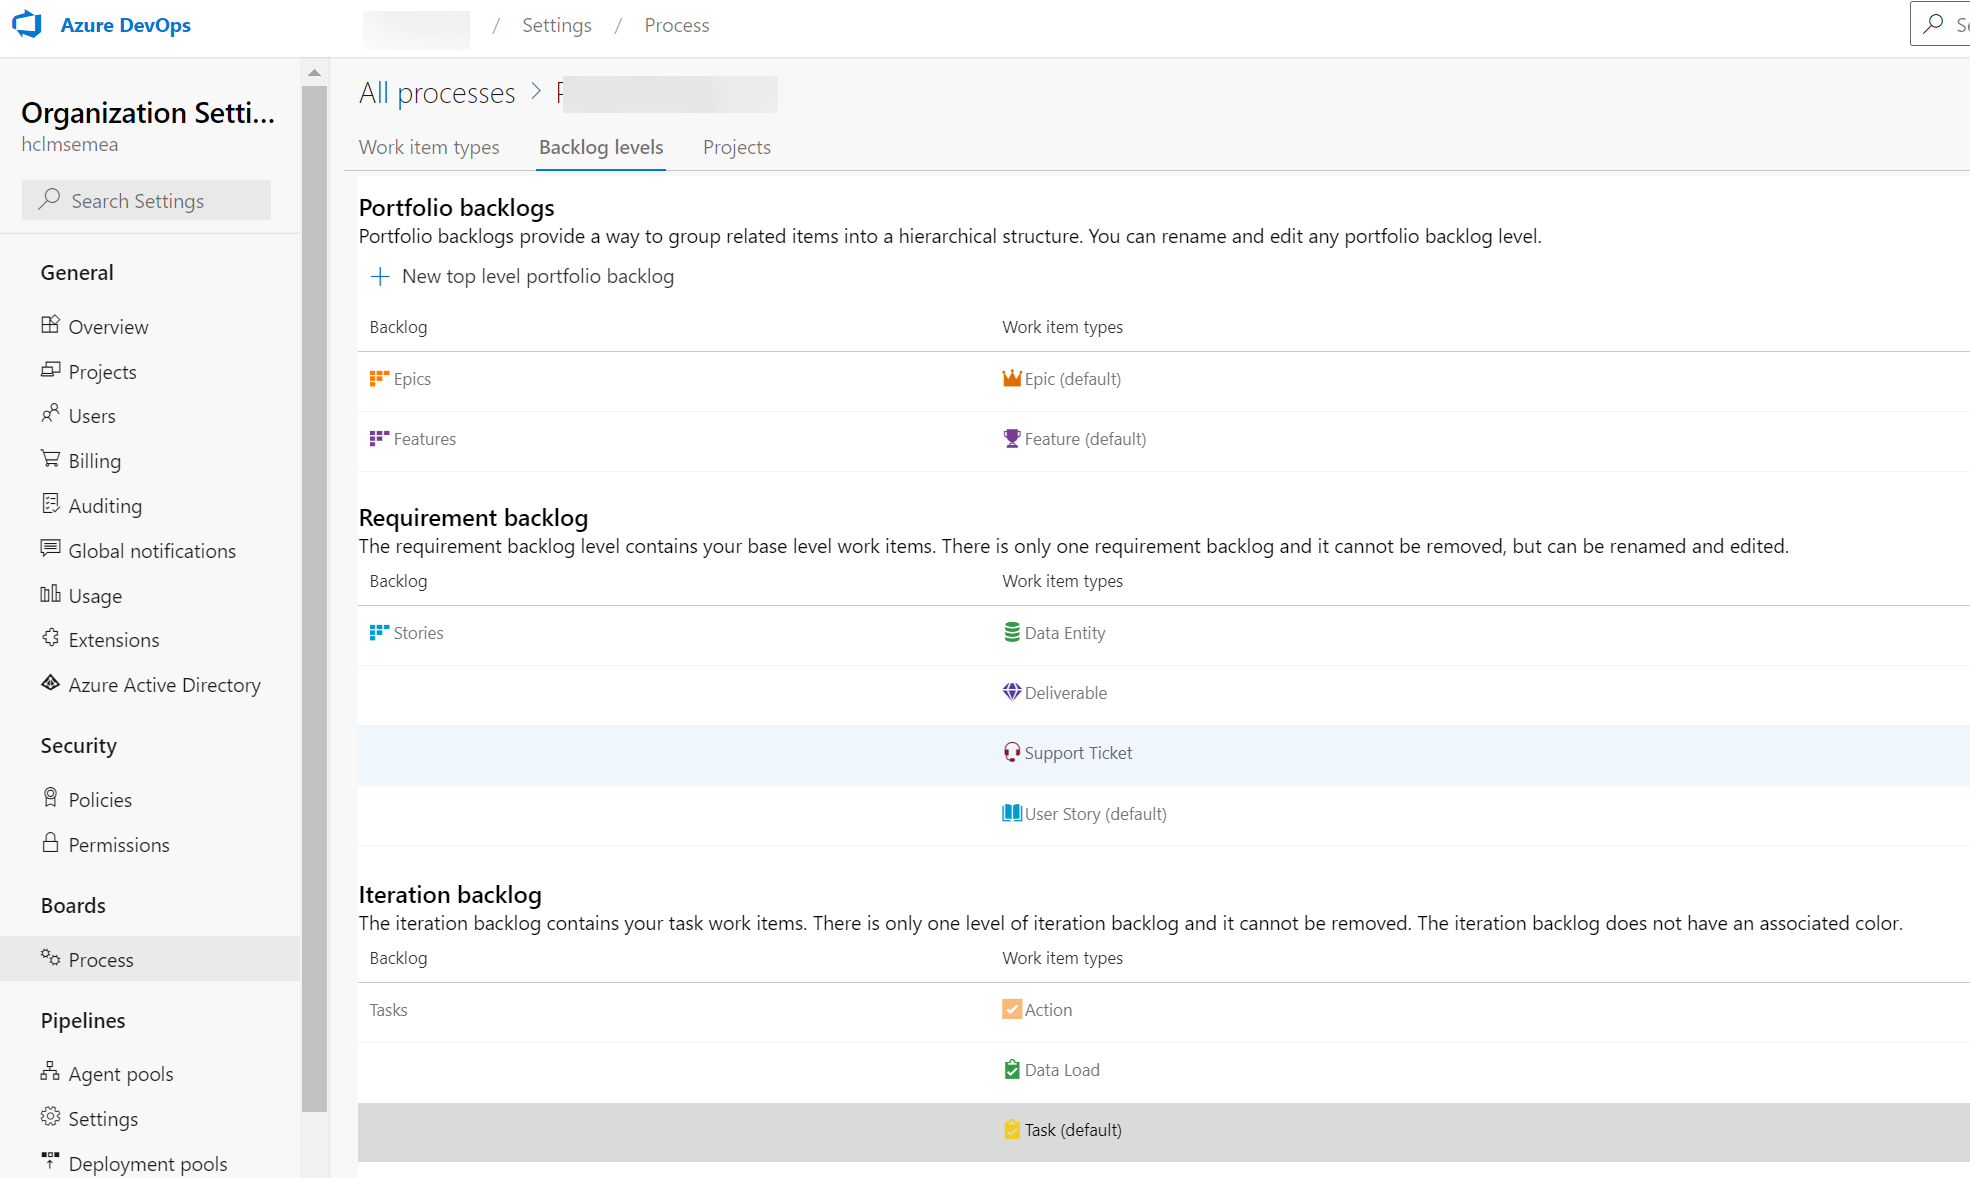The height and width of the screenshot is (1178, 1970).
Task: Open Agent pools in sidebar
Action: point(120,1074)
